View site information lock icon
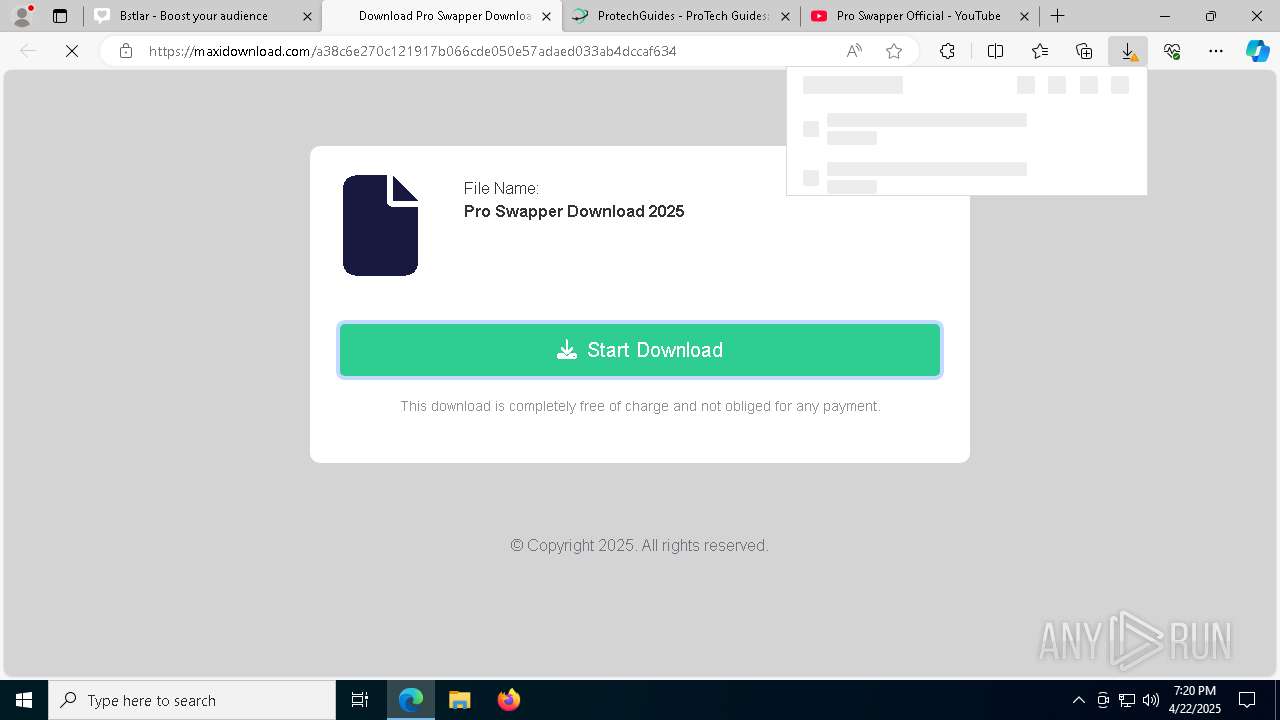The width and height of the screenshot is (1280, 720). 126,51
